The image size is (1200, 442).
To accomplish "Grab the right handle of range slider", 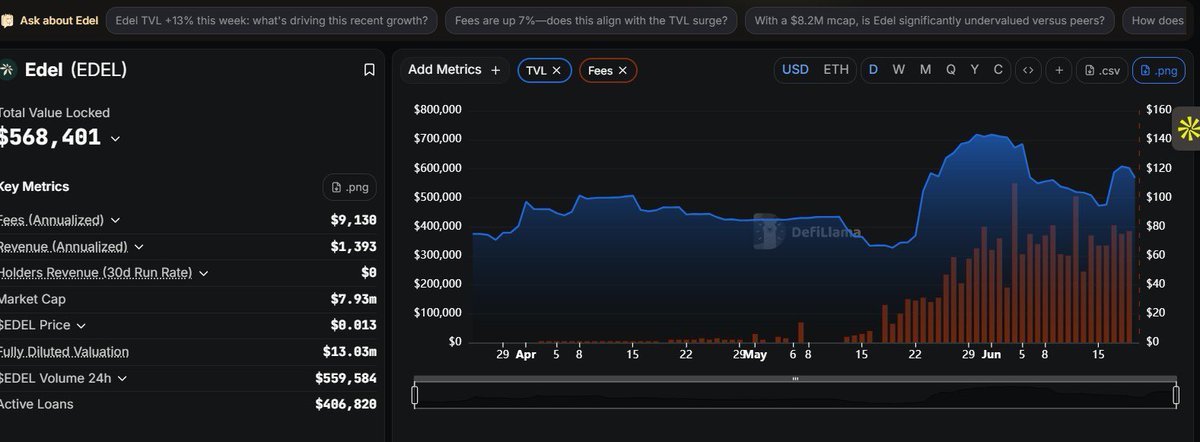I will pyautogui.click(x=1175, y=395).
